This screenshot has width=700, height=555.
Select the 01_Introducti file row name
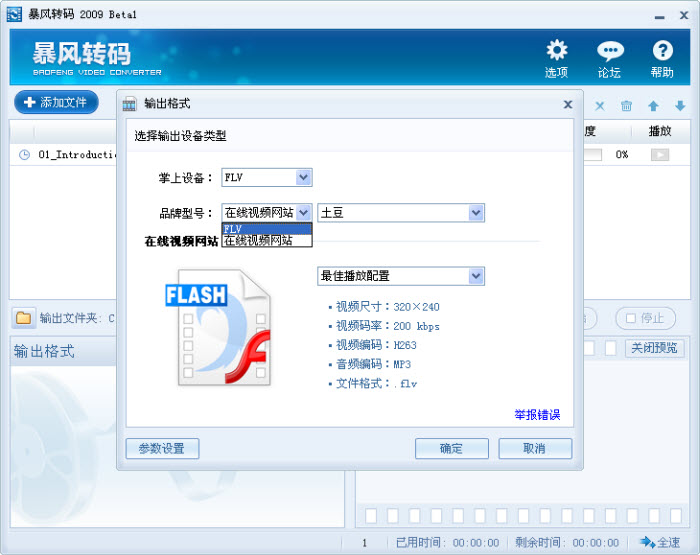click(x=77, y=154)
